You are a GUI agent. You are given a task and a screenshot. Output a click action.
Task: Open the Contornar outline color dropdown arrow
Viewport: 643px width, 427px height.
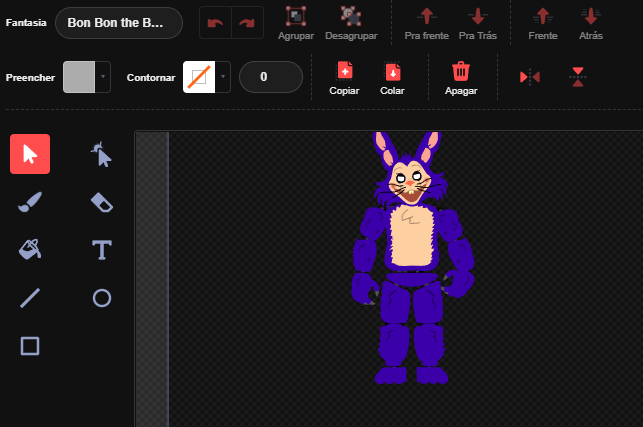pos(223,77)
